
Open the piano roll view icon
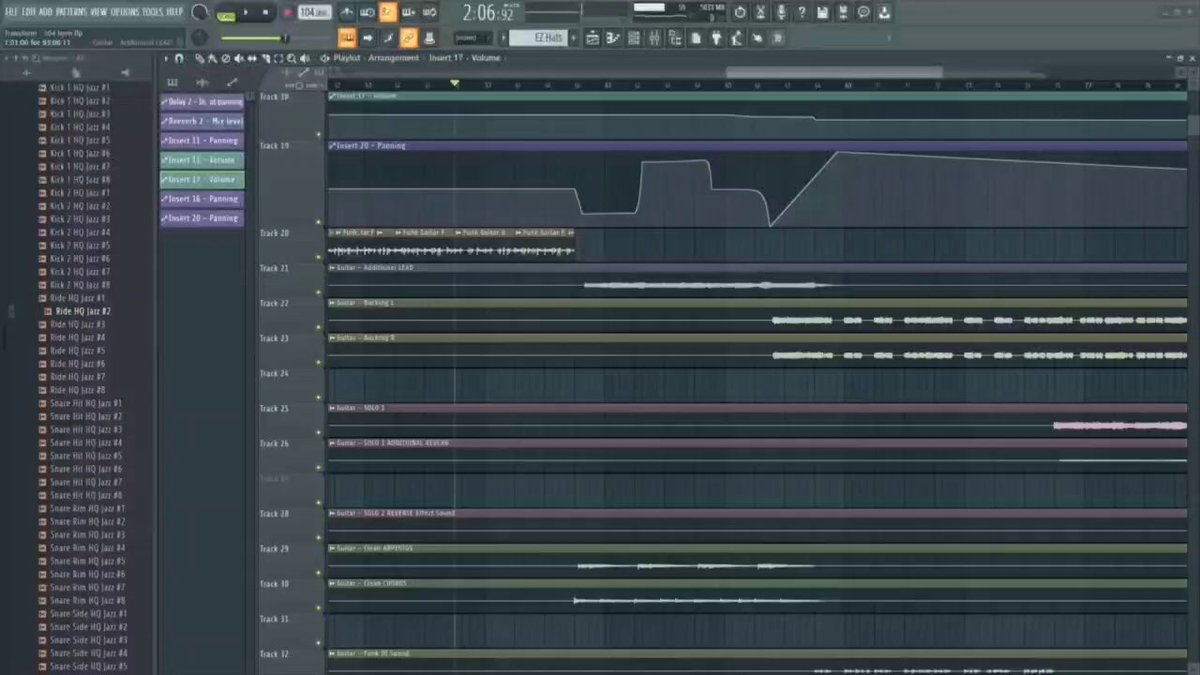point(613,38)
